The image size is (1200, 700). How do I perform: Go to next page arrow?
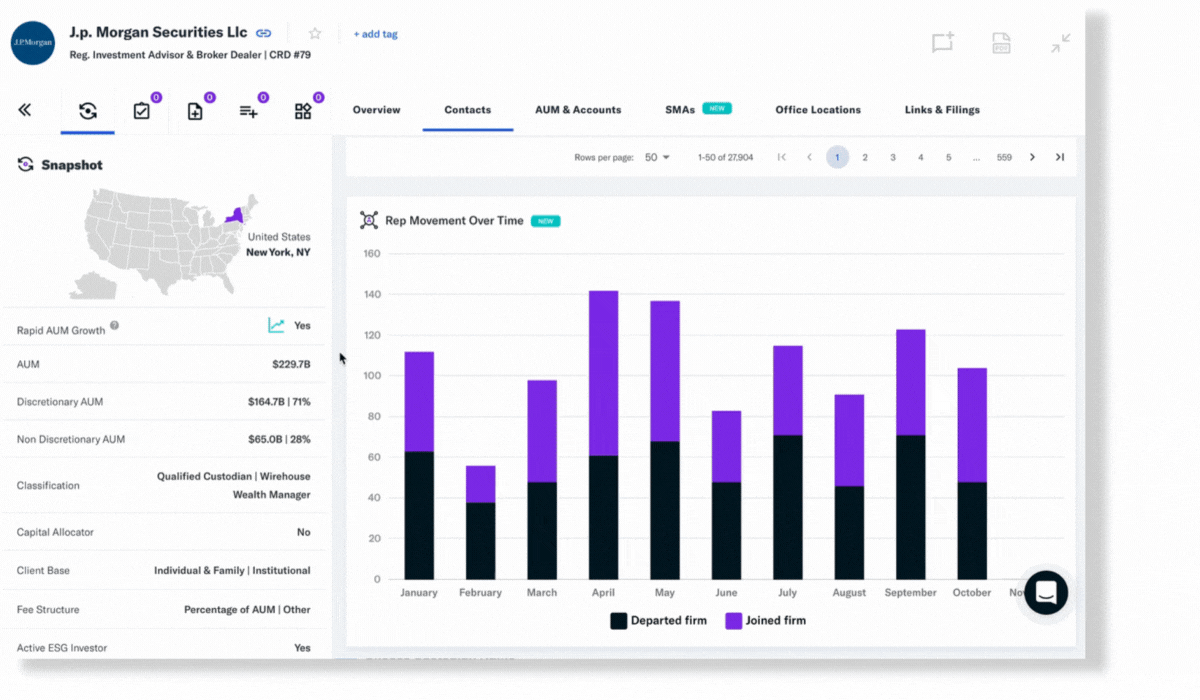[x=1032, y=157]
